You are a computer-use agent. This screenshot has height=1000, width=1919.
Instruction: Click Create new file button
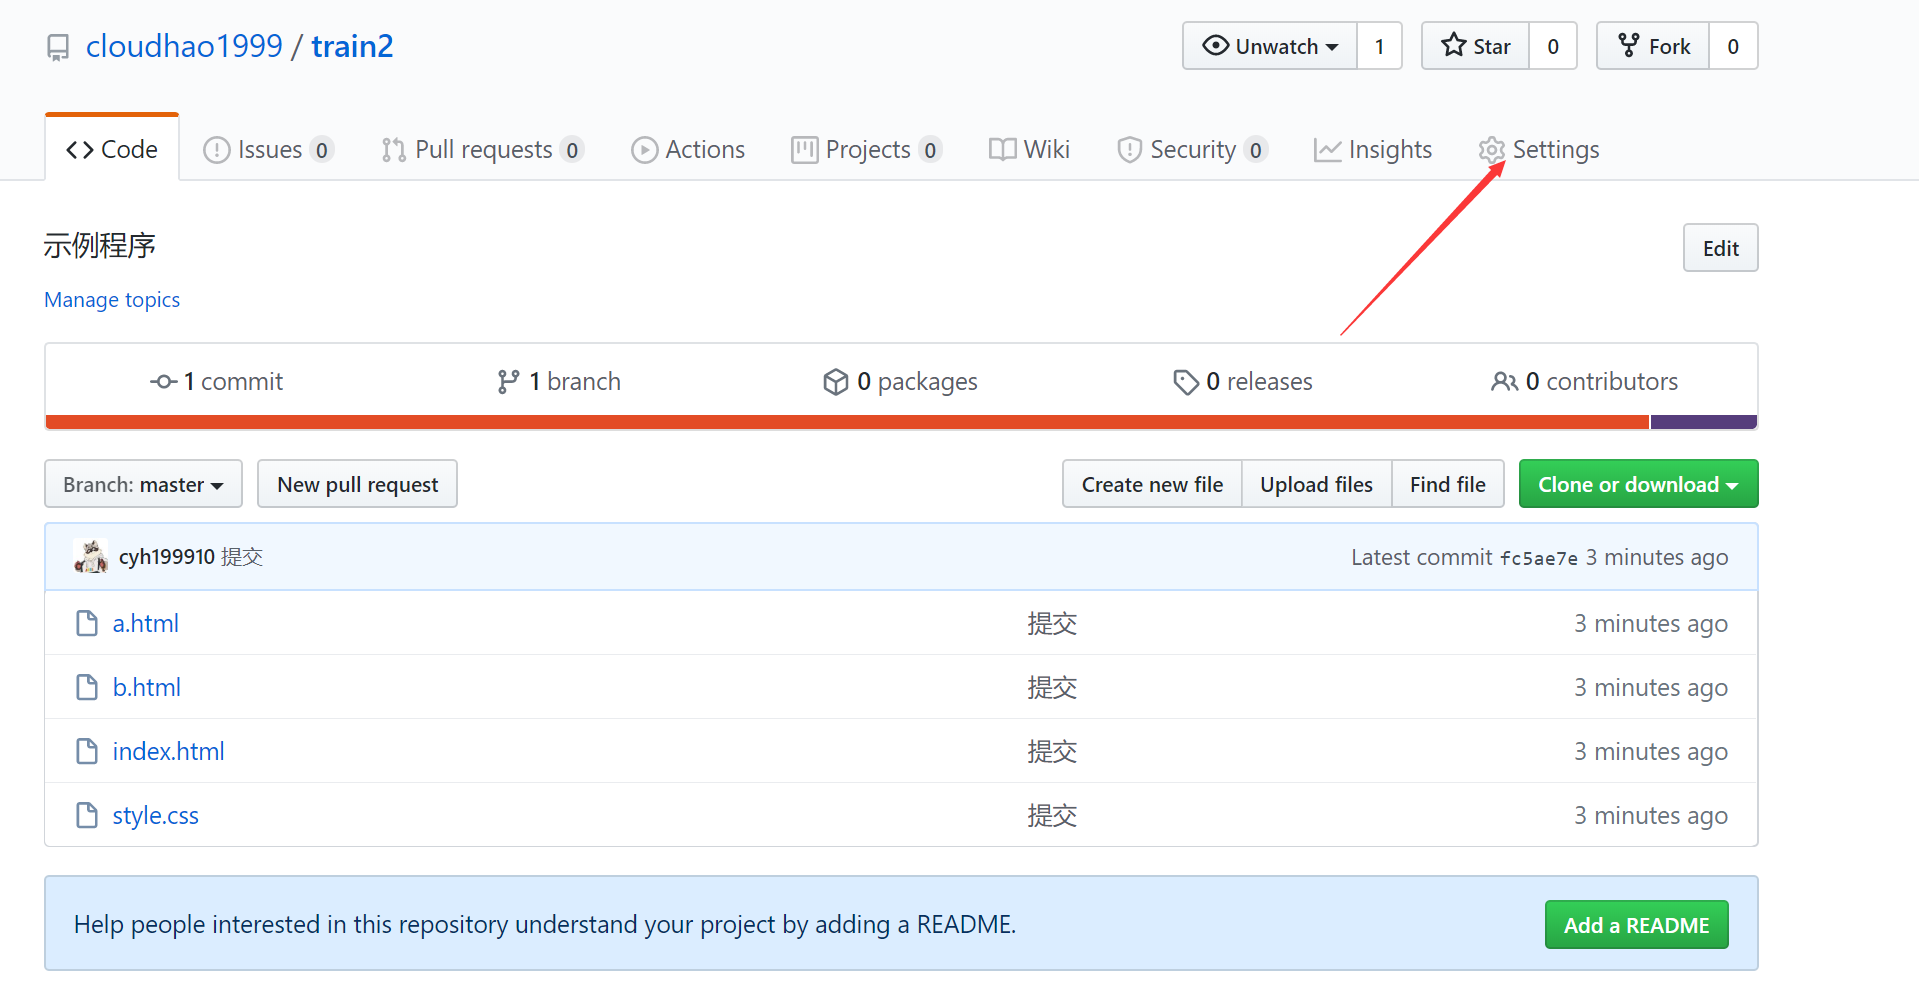click(x=1152, y=484)
